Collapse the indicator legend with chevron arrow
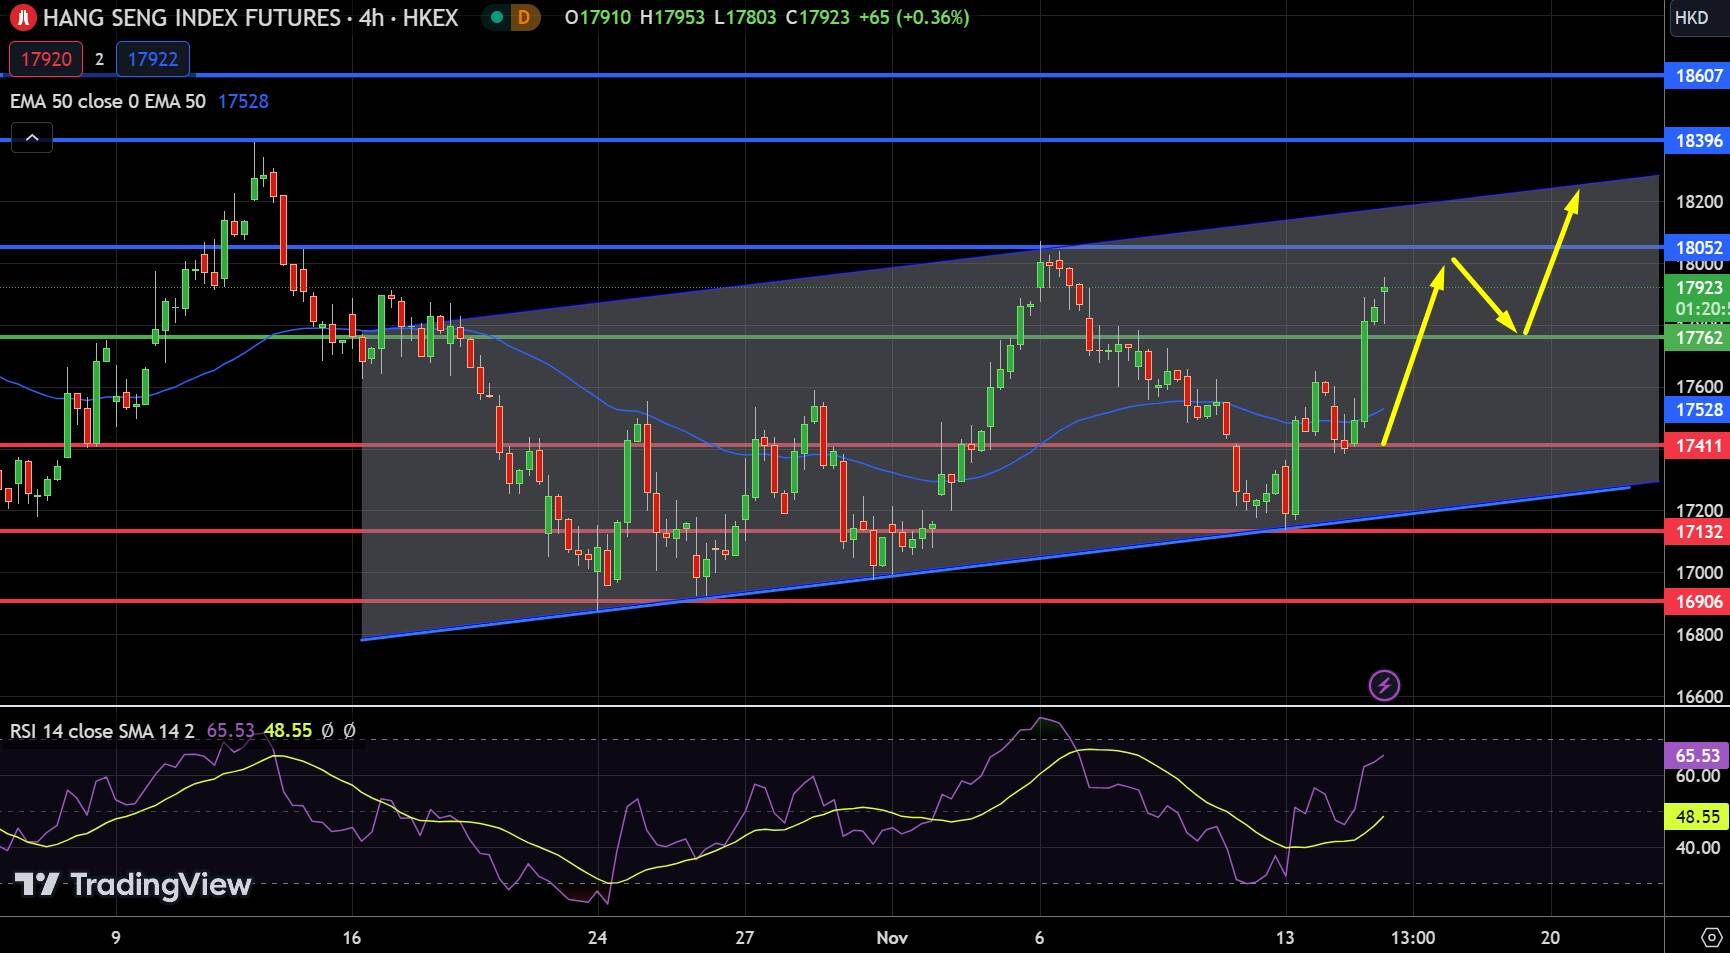The height and width of the screenshot is (953, 1730). [x=32, y=138]
